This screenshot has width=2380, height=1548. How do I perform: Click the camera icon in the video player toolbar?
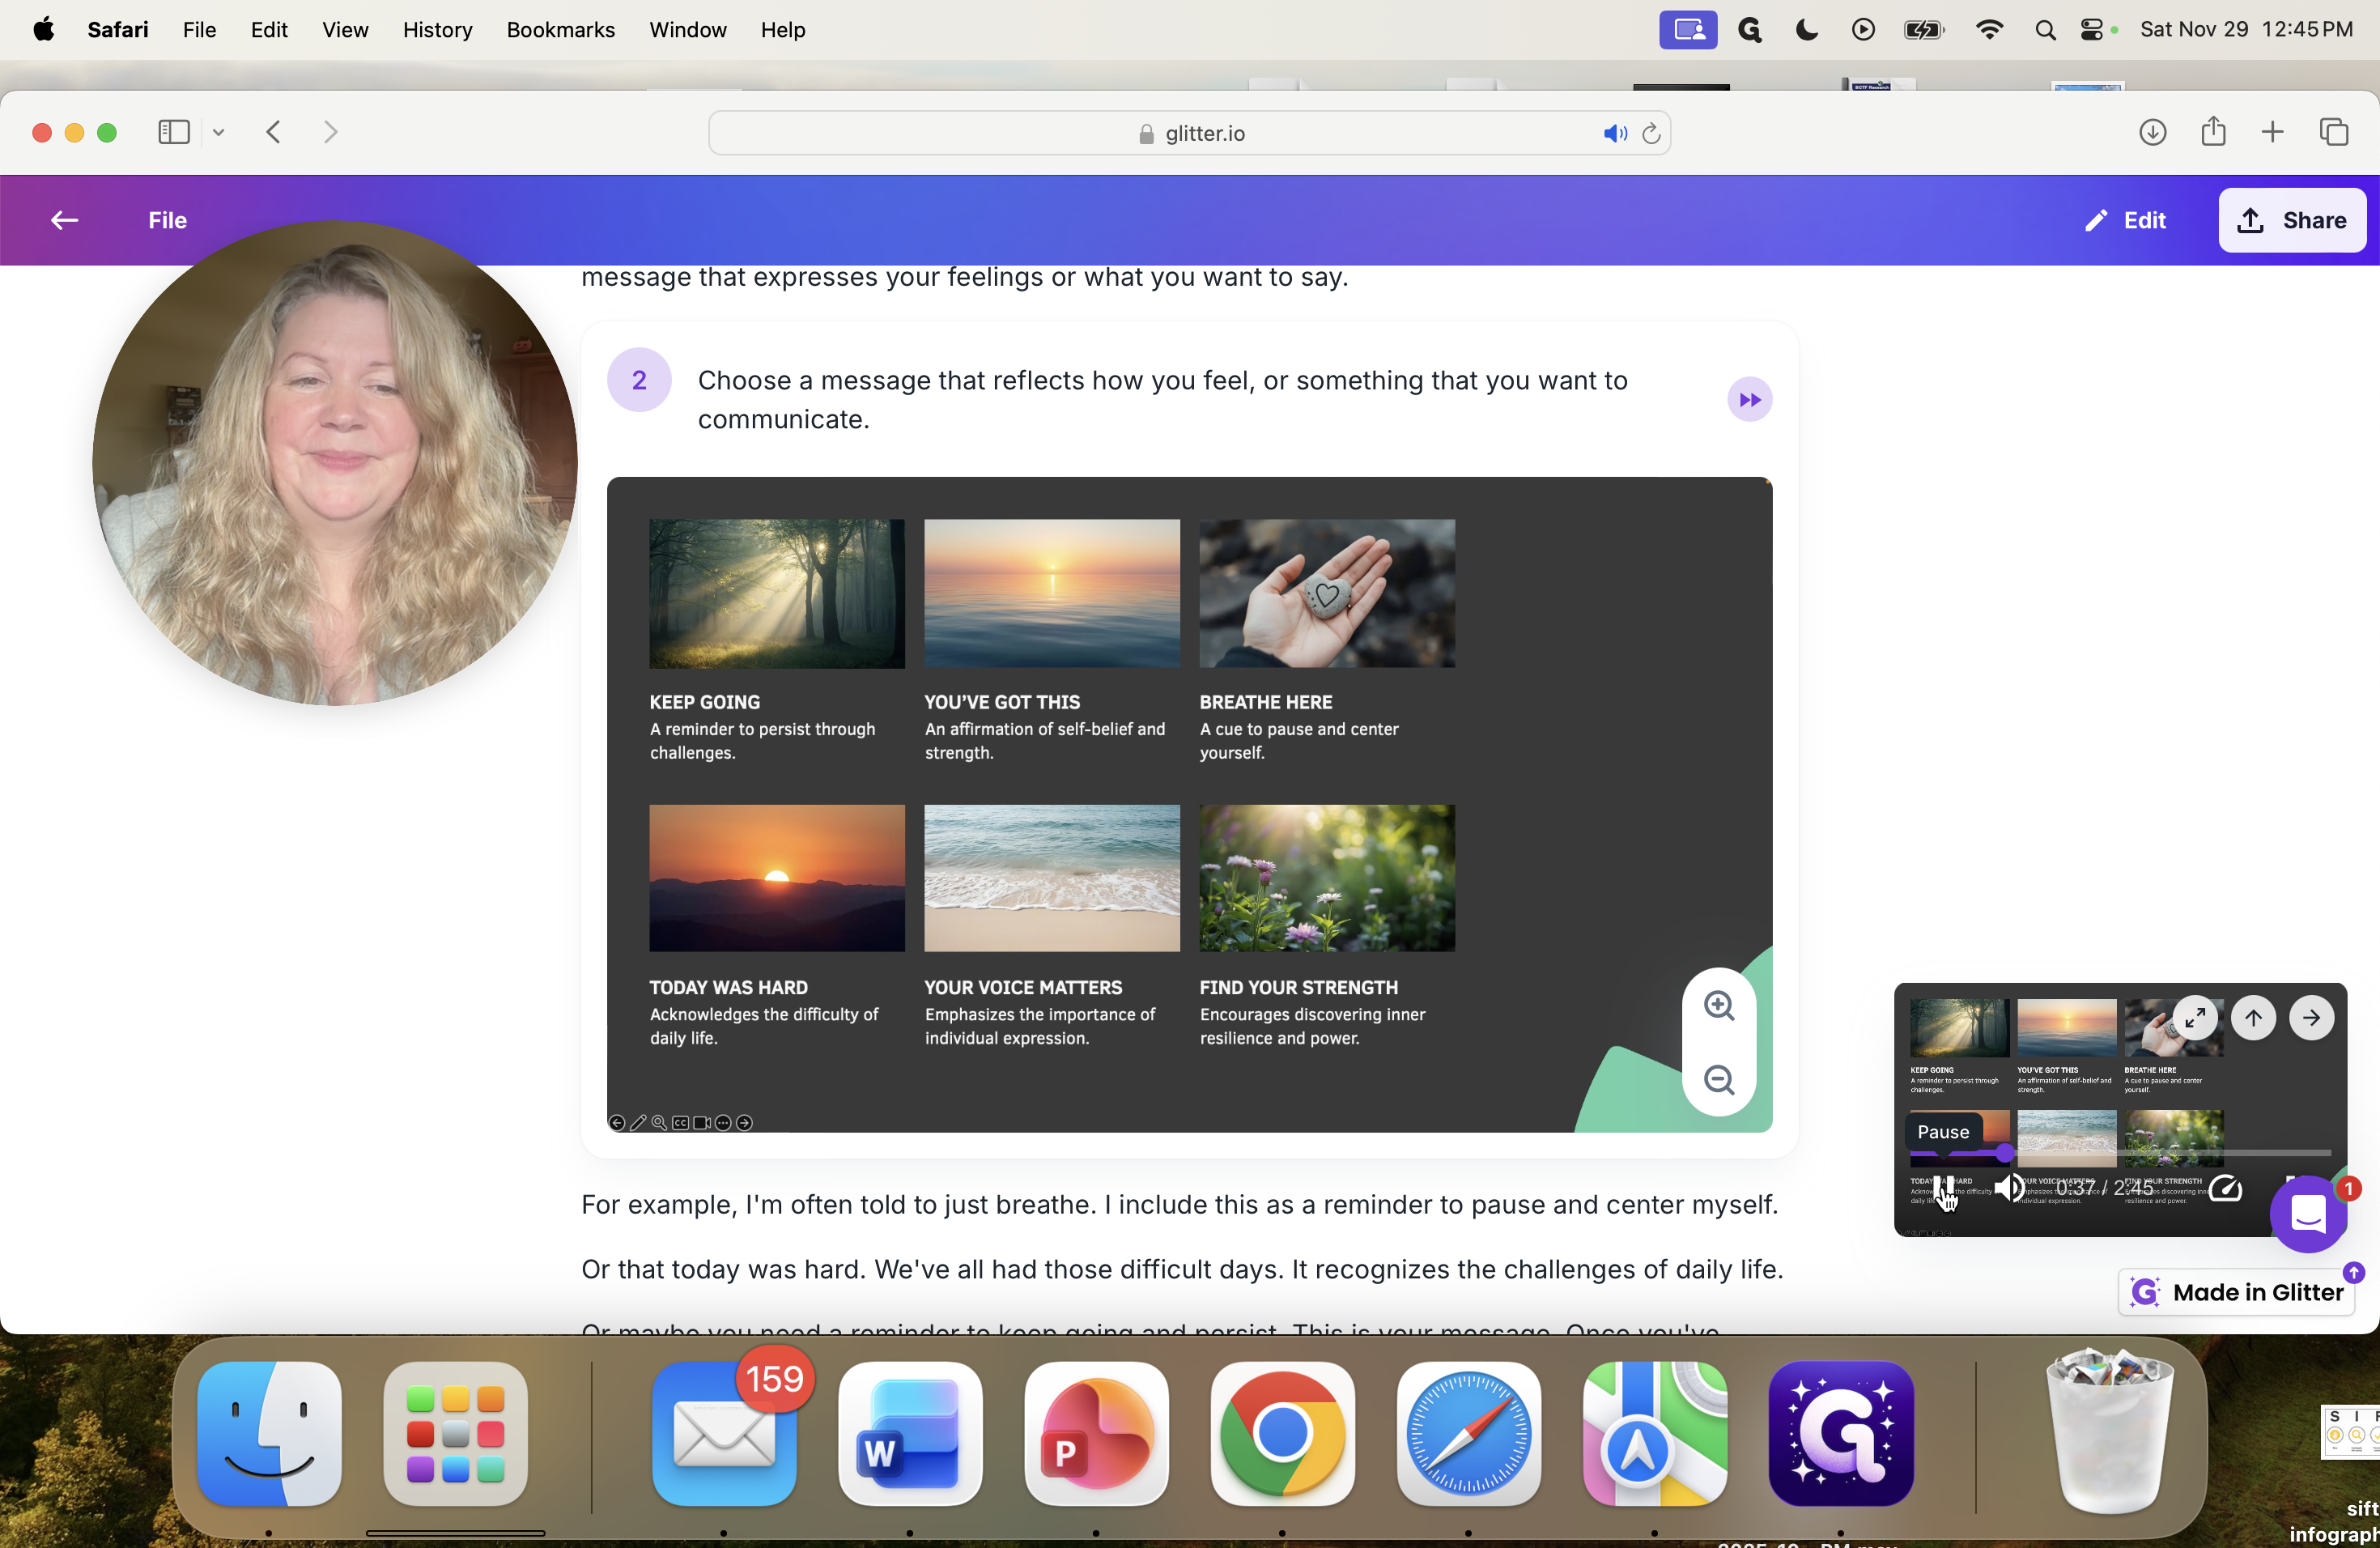coord(701,1123)
